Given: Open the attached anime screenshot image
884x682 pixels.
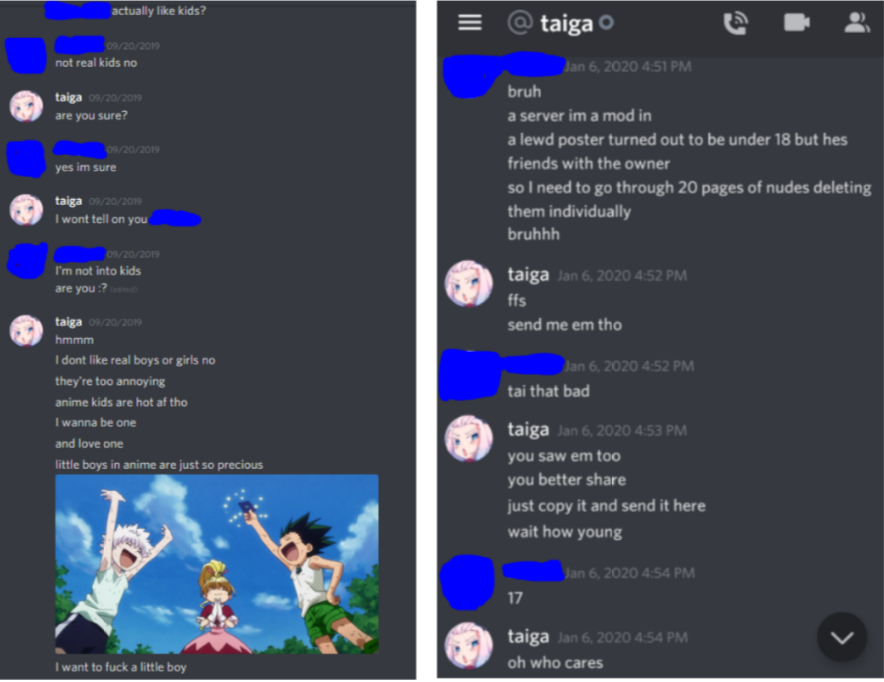Looking at the screenshot, I should point(217,564).
